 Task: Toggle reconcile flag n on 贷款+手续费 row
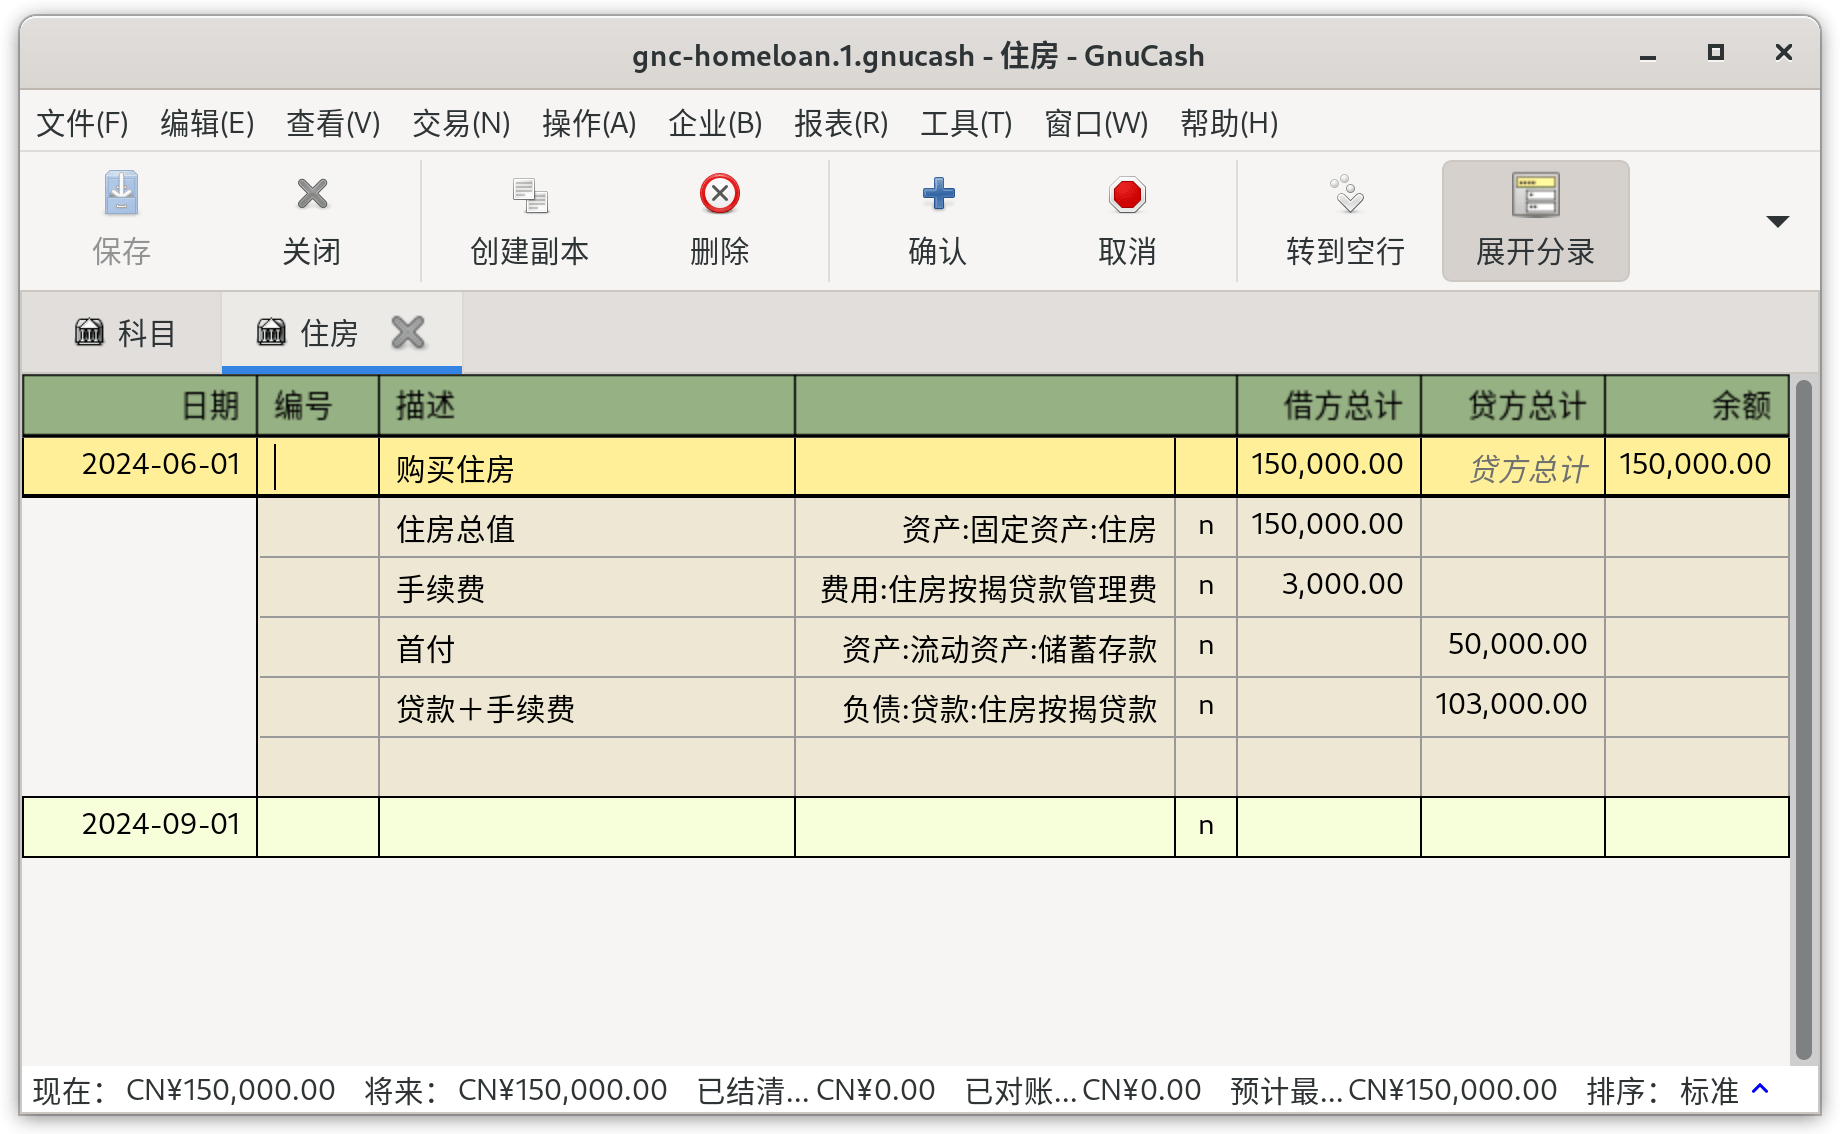pyautogui.click(x=1206, y=707)
